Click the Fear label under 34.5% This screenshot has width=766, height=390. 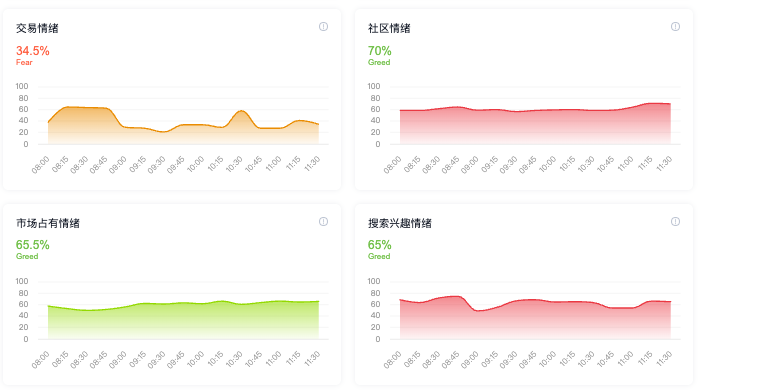coord(24,63)
